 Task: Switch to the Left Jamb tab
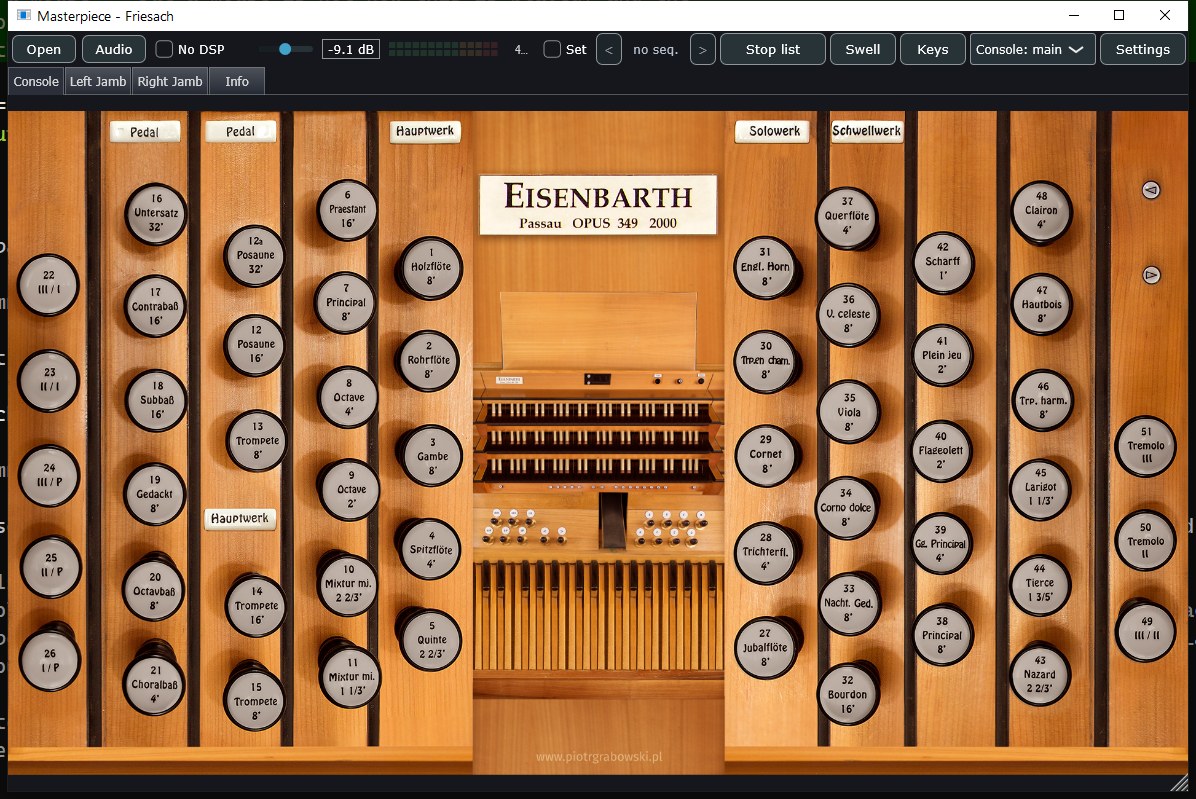98,81
